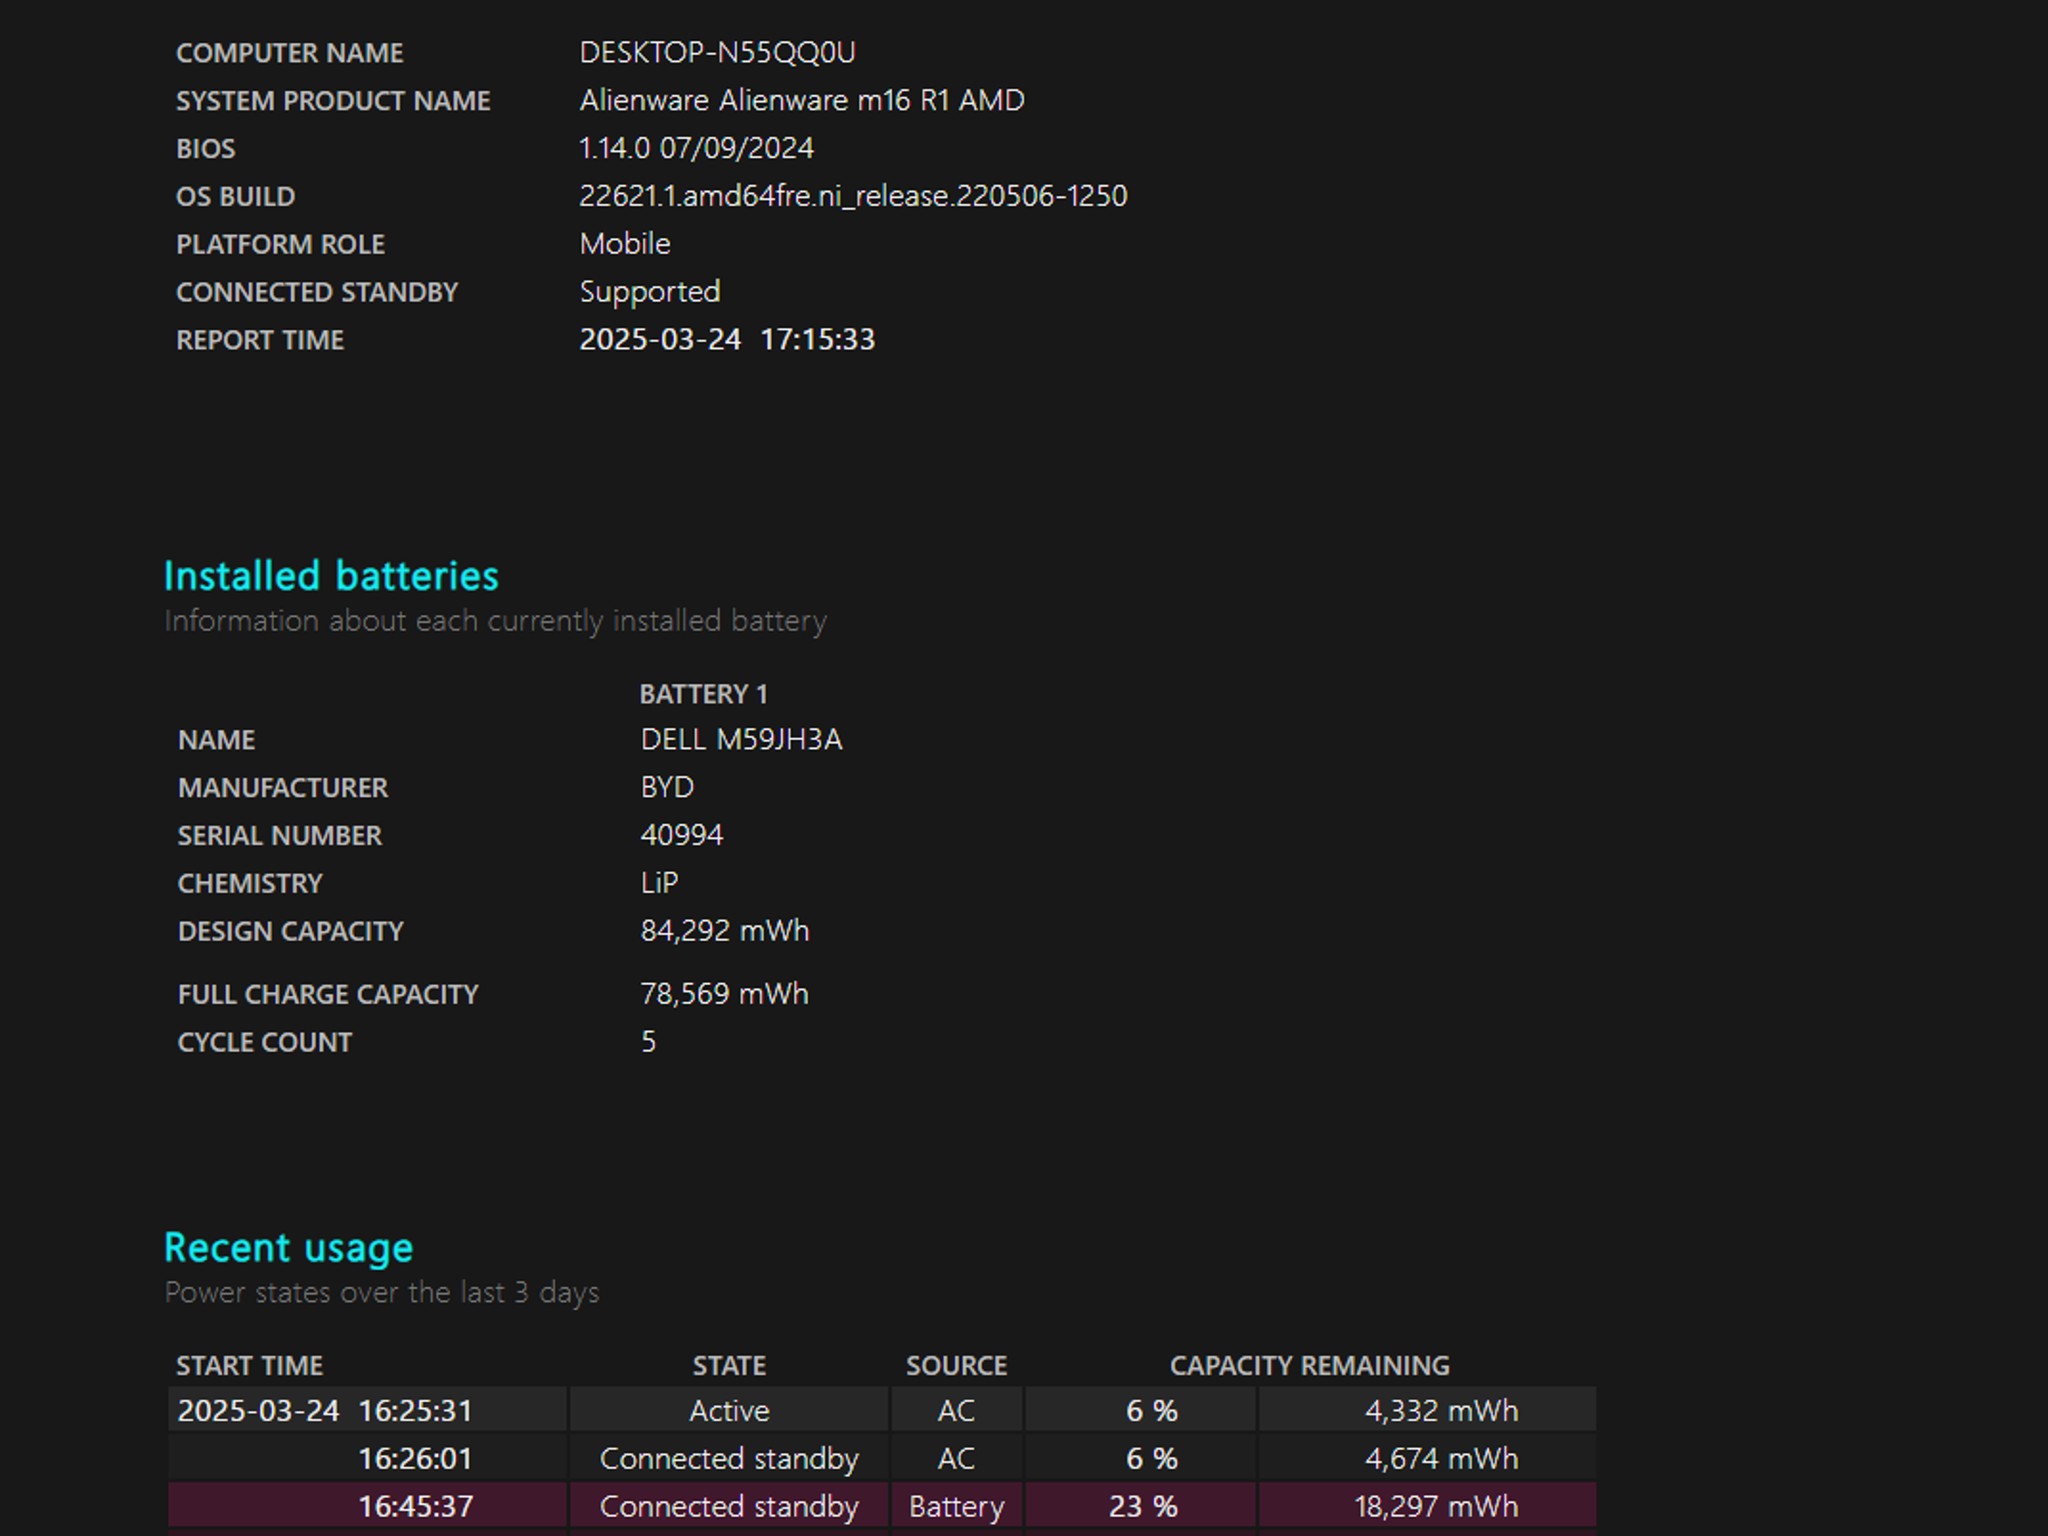Image resolution: width=2048 pixels, height=1536 pixels.
Task: Click the Connected Standby Supported value
Action: tap(649, 292)
